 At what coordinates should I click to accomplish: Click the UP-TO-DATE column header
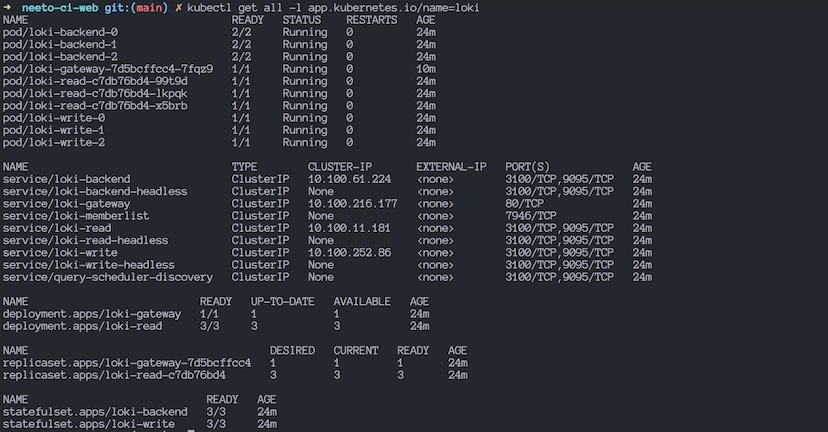[x=283, y=302]
